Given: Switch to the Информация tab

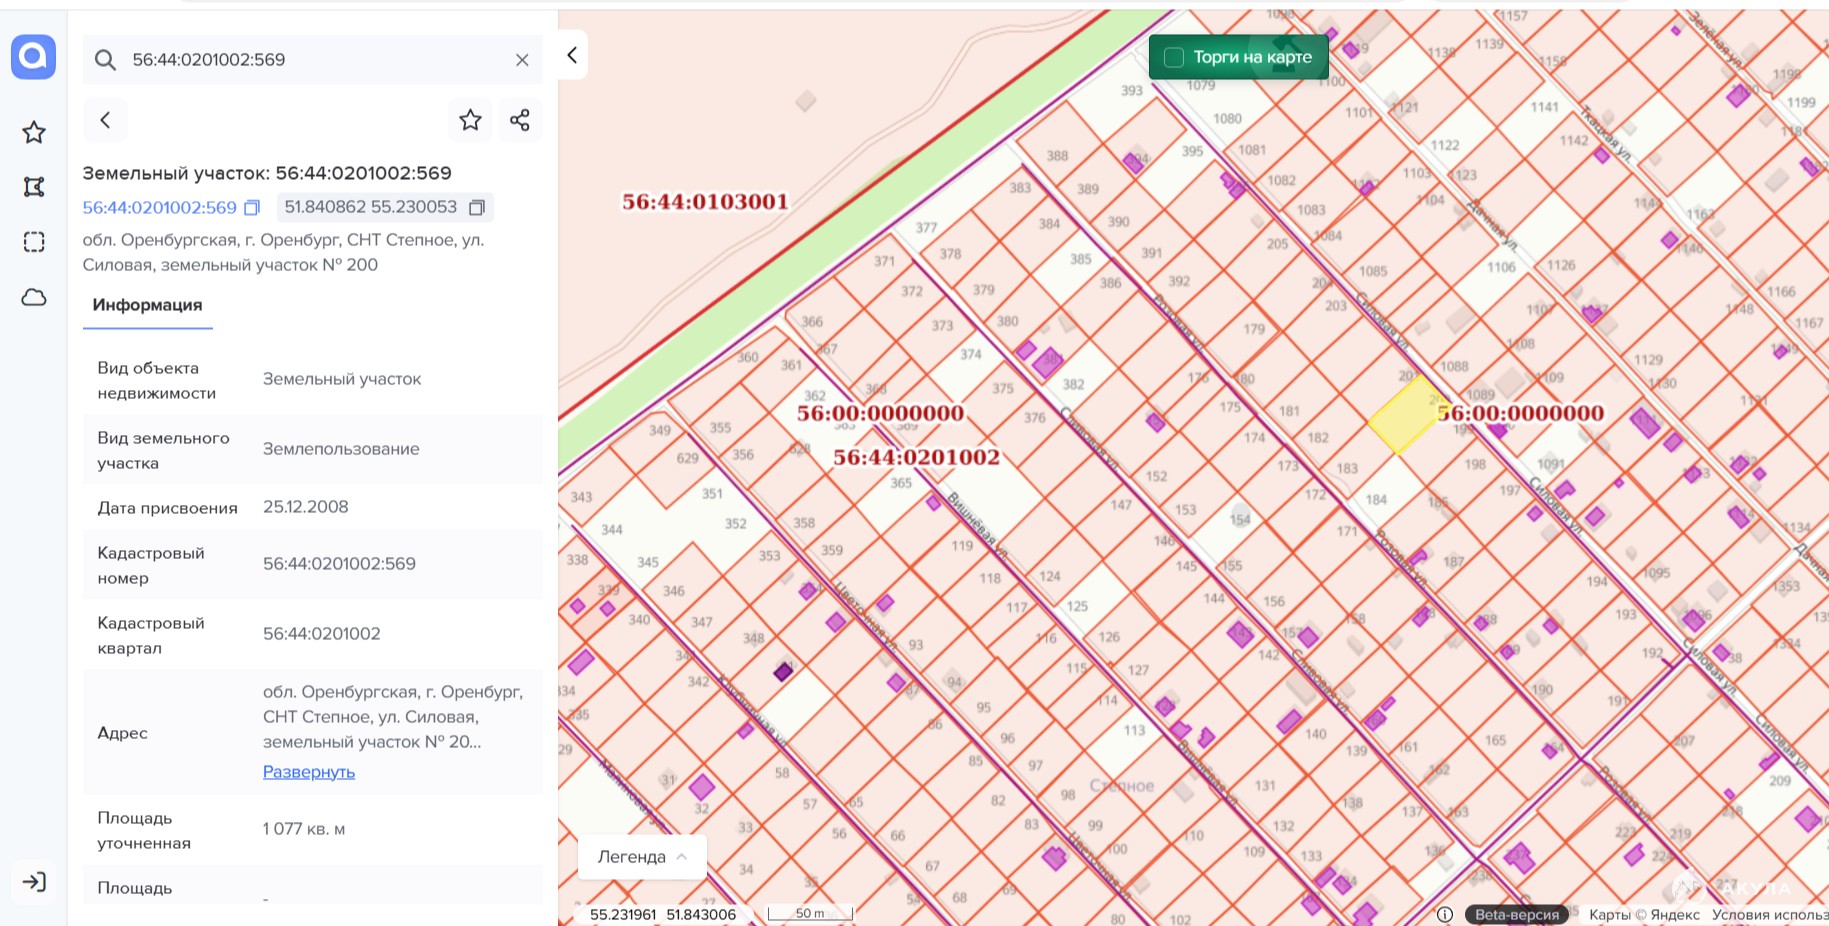Looking at the screenshot, I should click(147, 305).
